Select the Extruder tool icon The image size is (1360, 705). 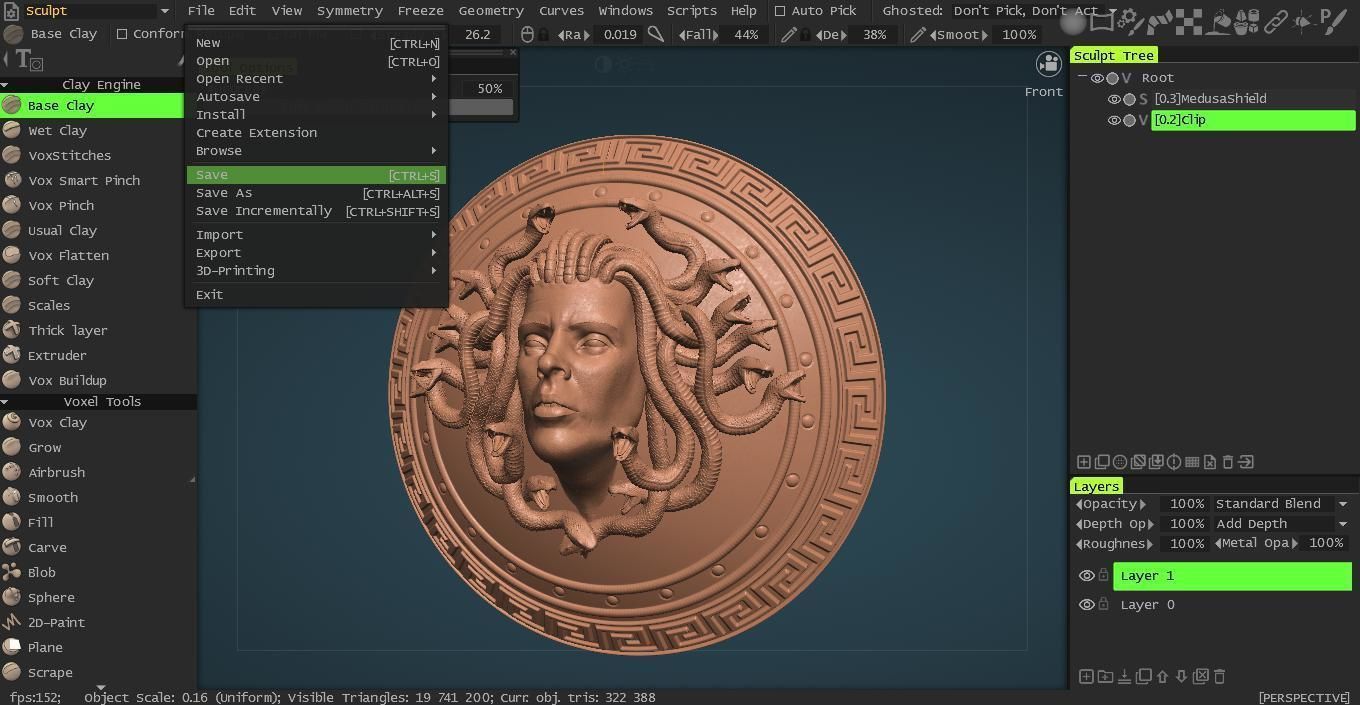[x=12, y=355]
